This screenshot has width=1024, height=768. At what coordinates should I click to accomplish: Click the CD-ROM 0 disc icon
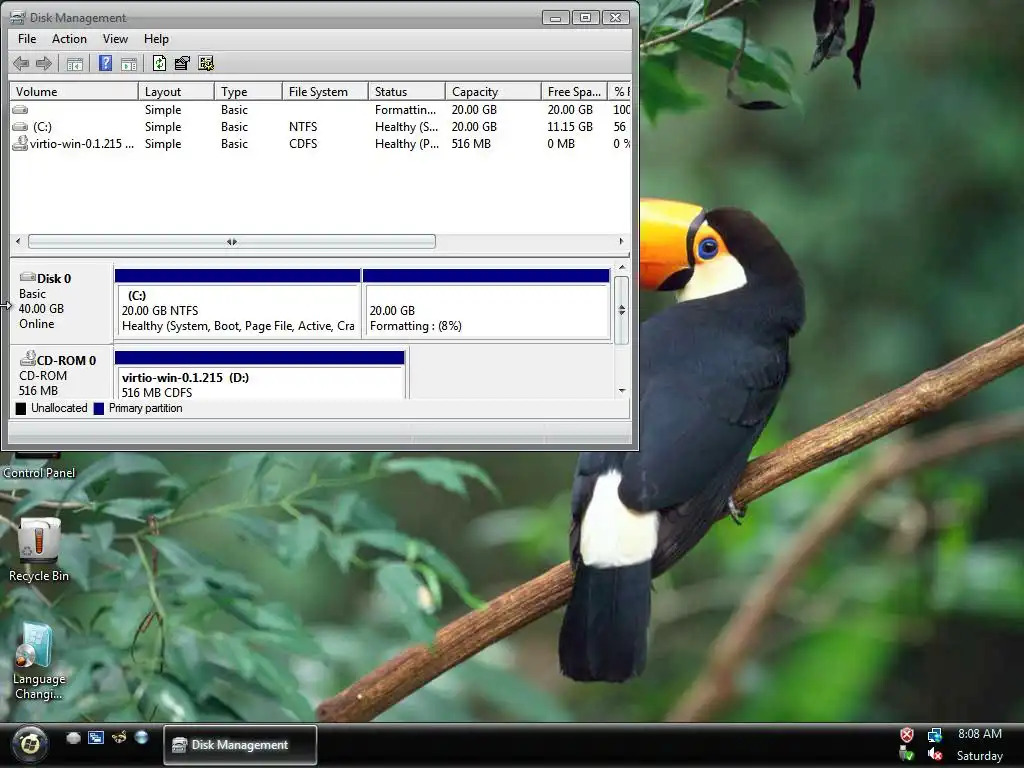27,359
